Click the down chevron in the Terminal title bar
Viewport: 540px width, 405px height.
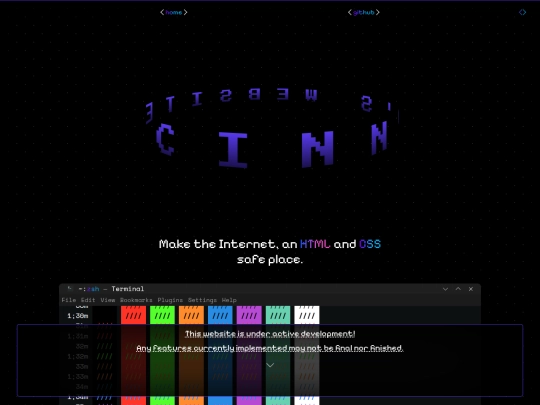click(x=445, y=289)
